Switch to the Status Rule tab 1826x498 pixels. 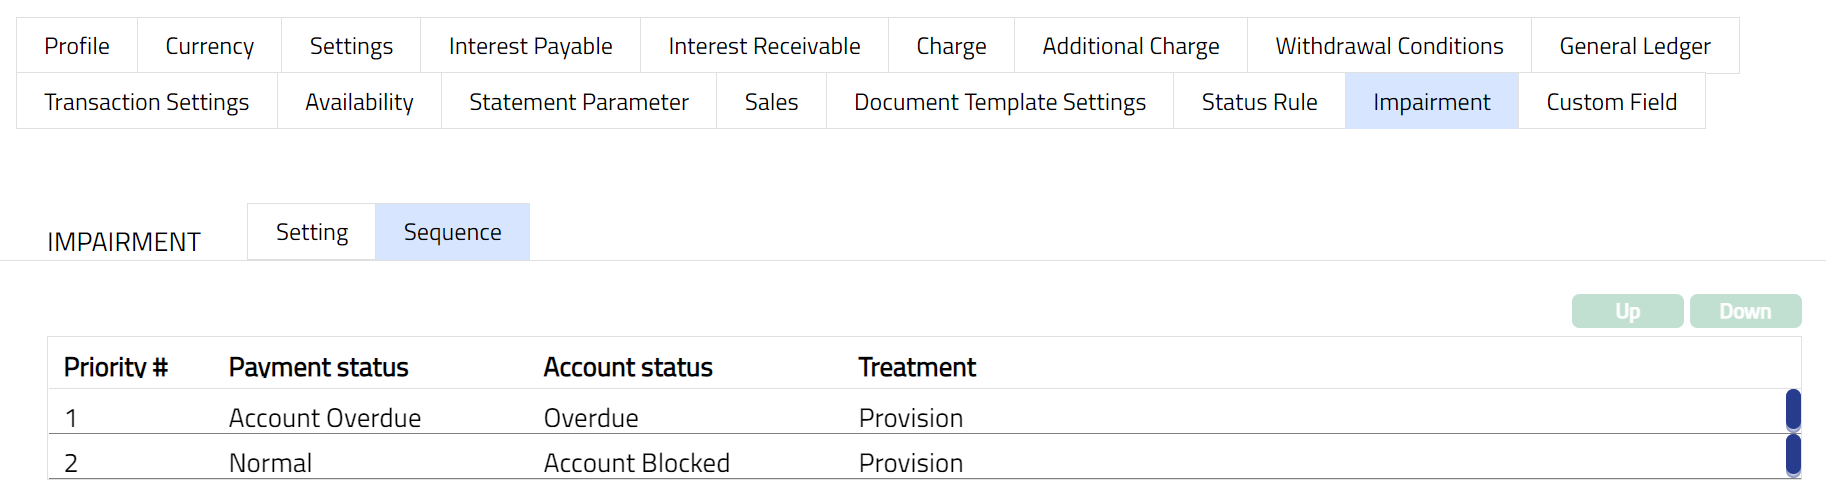[x=1259, y=102]
